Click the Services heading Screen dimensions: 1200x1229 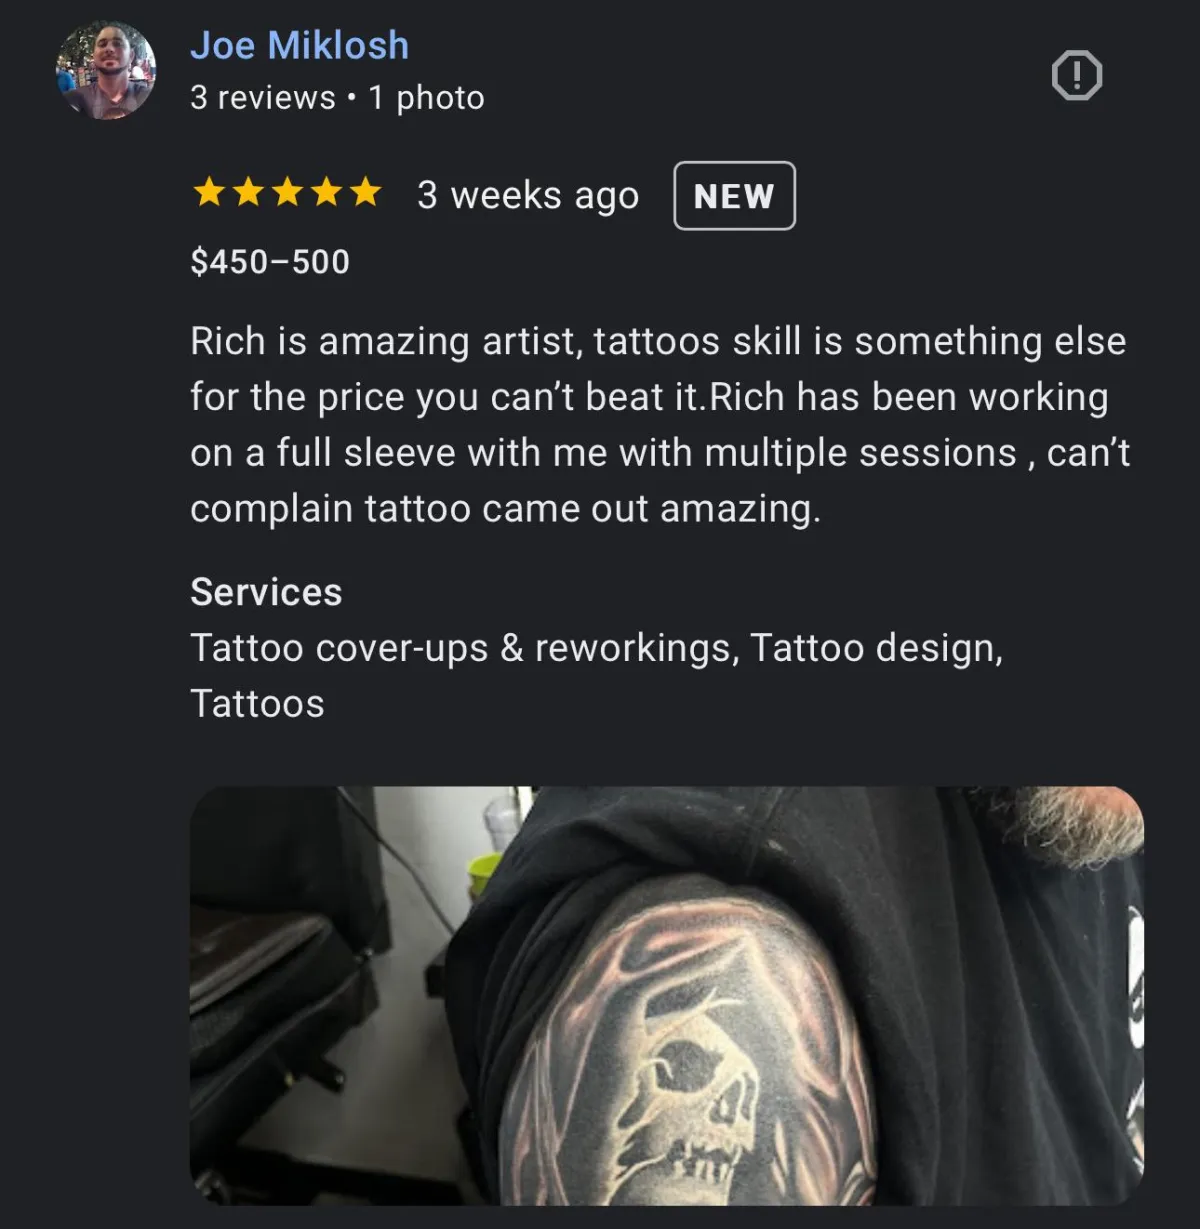tap(266, 592)
